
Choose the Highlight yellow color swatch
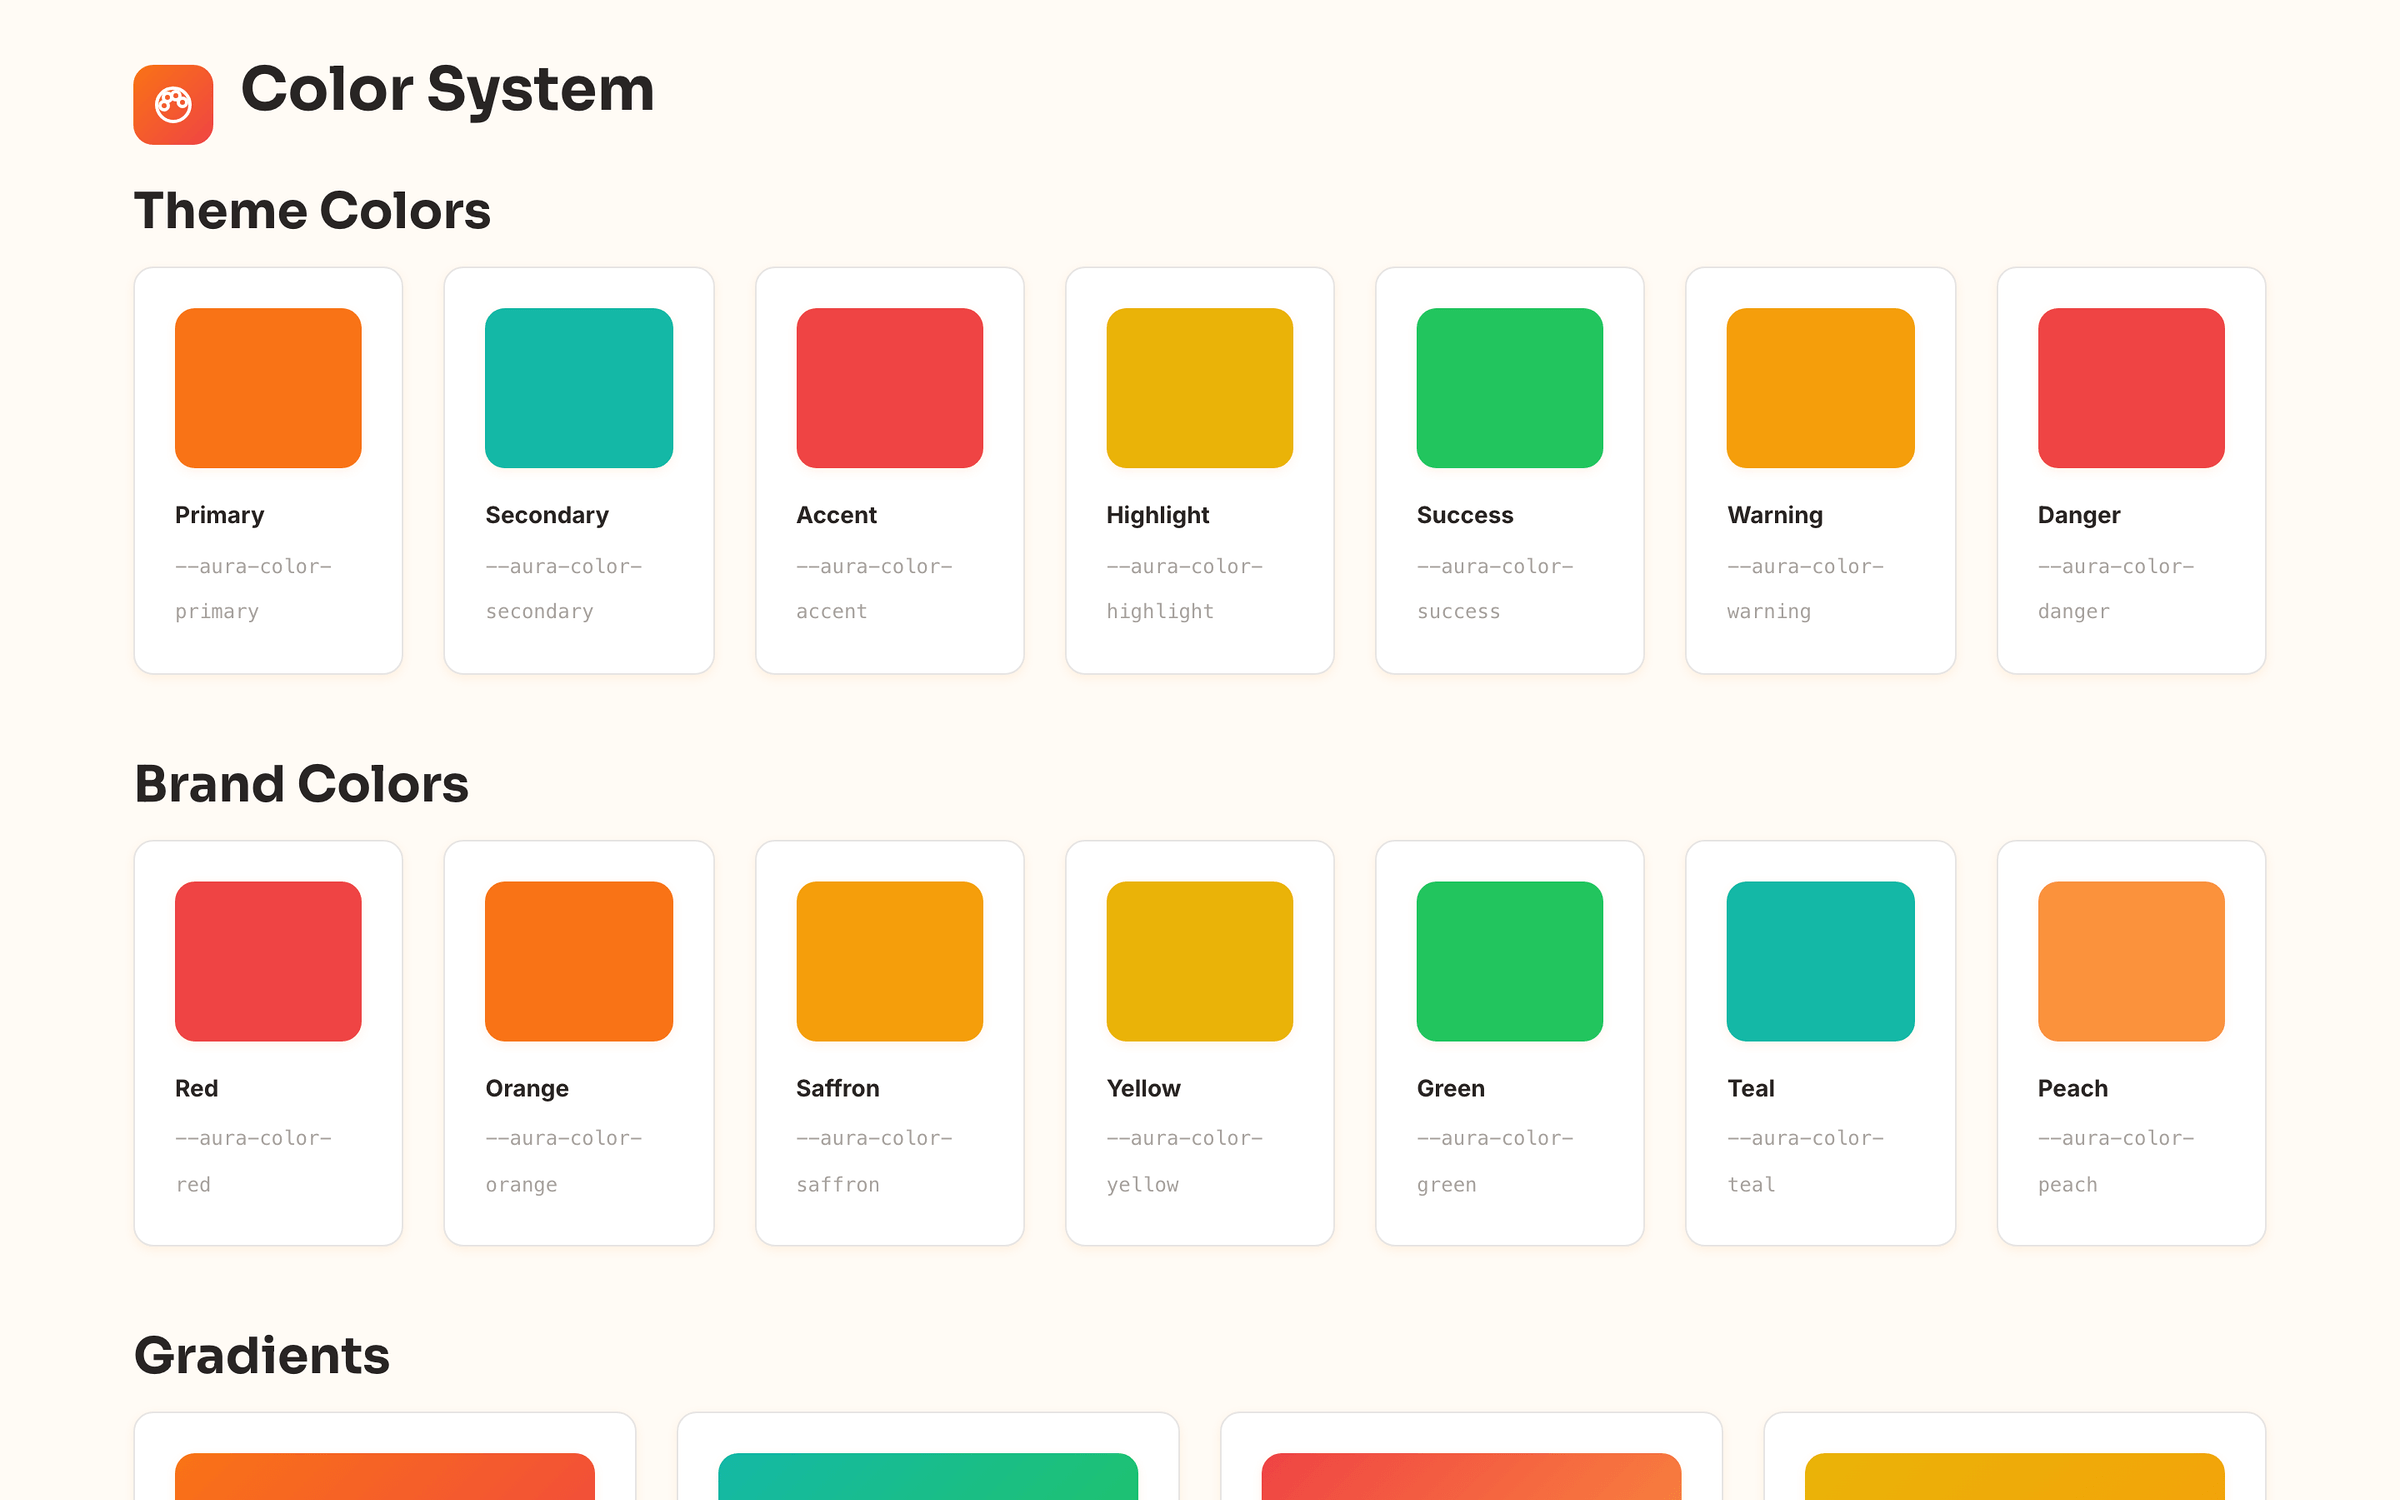pyautogui.click(x=1200, y=388)
